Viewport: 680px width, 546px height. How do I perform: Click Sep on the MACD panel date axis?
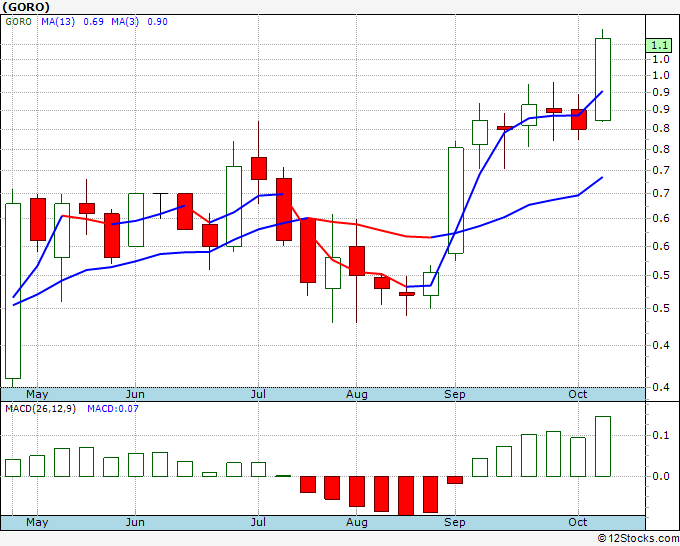454,522
